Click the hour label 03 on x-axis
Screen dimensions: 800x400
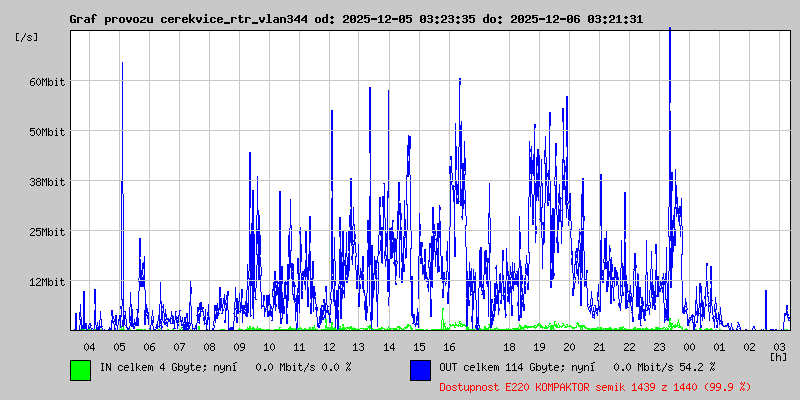[x=780, y=347]
